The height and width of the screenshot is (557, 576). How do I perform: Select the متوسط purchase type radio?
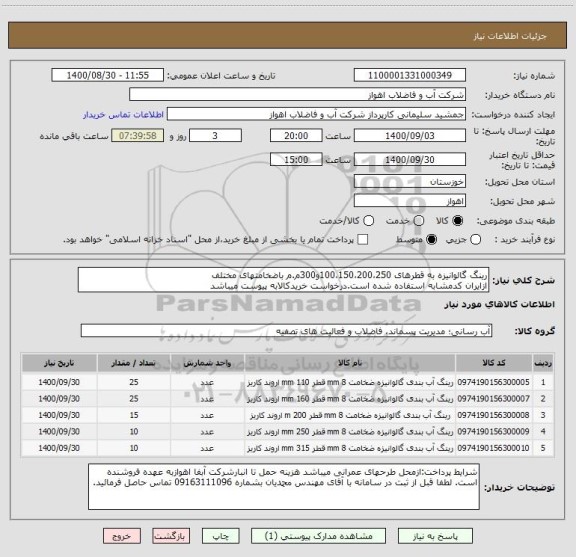(431, 240)
